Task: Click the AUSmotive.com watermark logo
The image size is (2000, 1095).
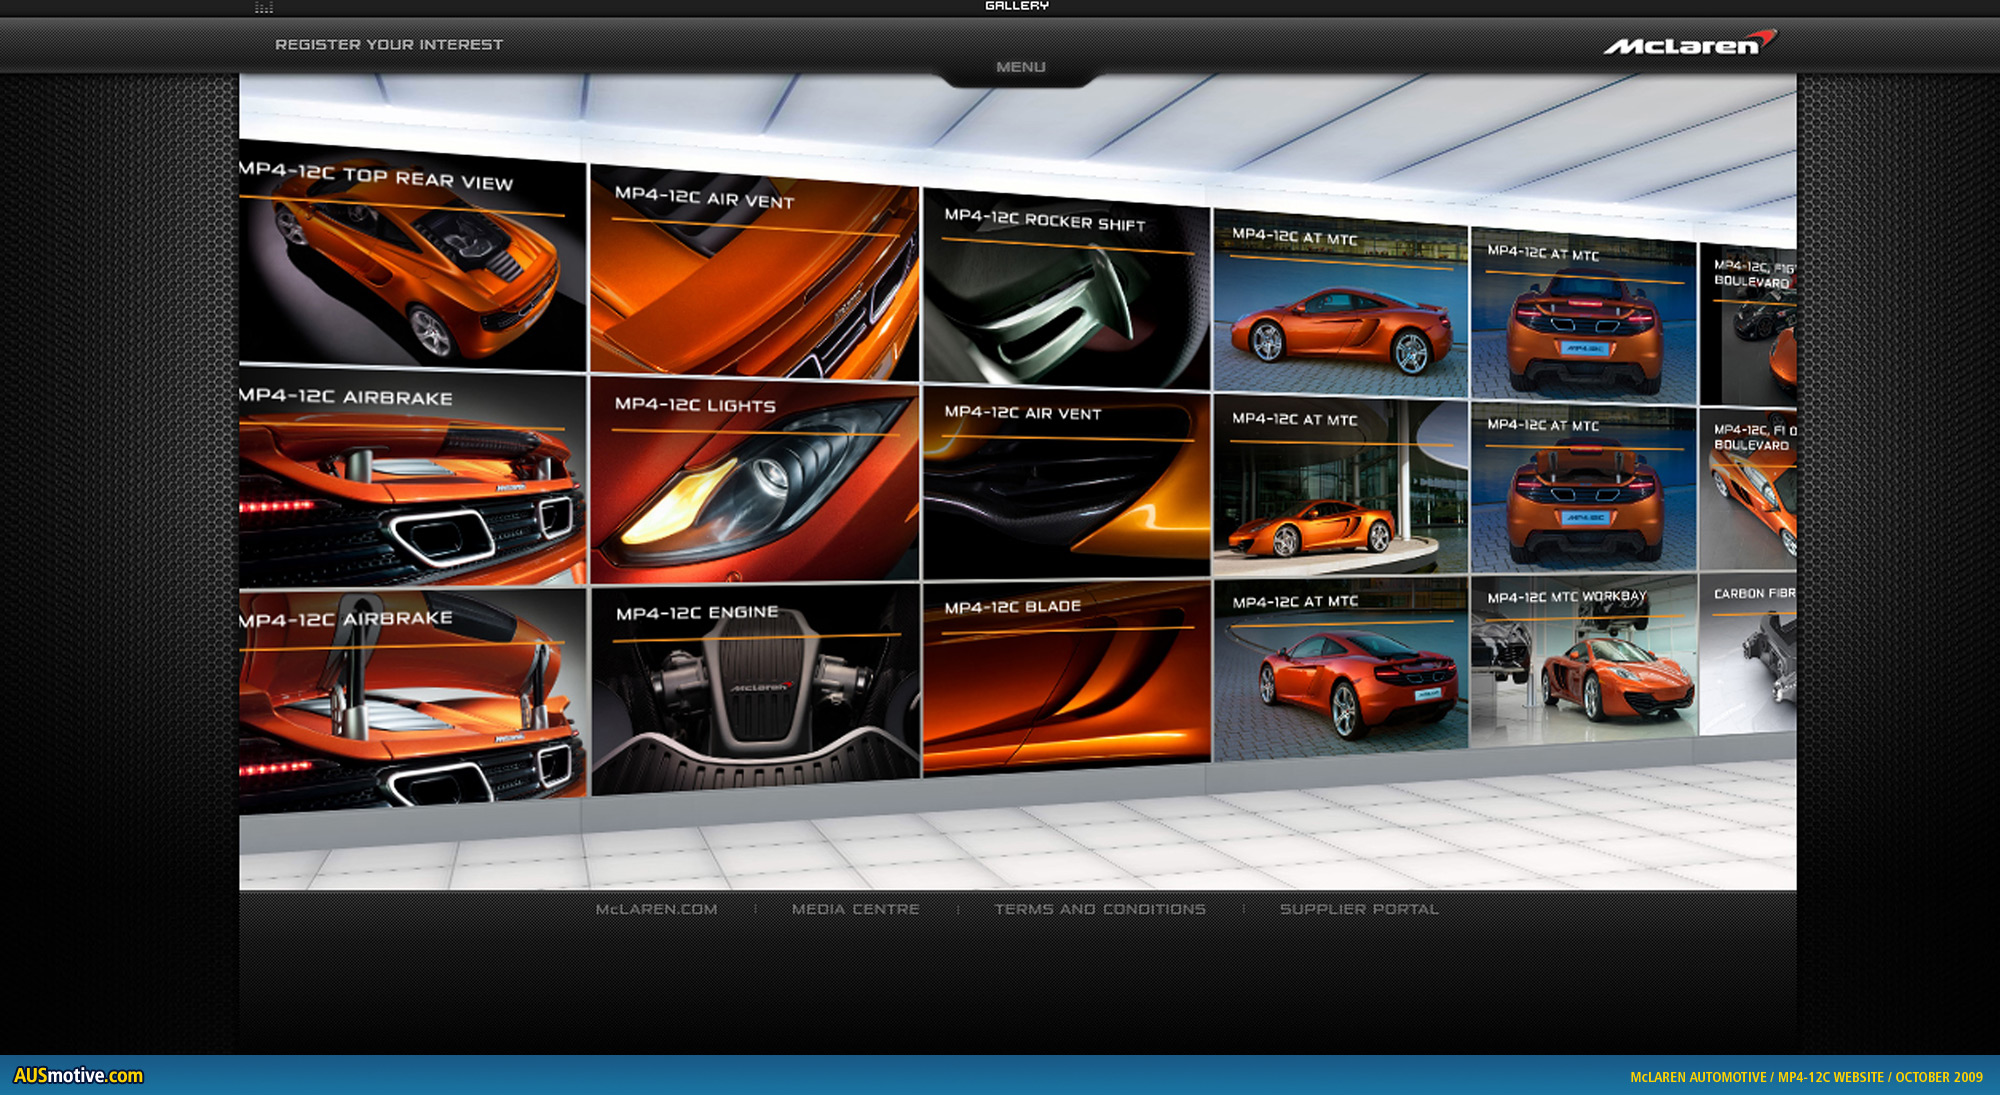Action: tap(78, 1076)
